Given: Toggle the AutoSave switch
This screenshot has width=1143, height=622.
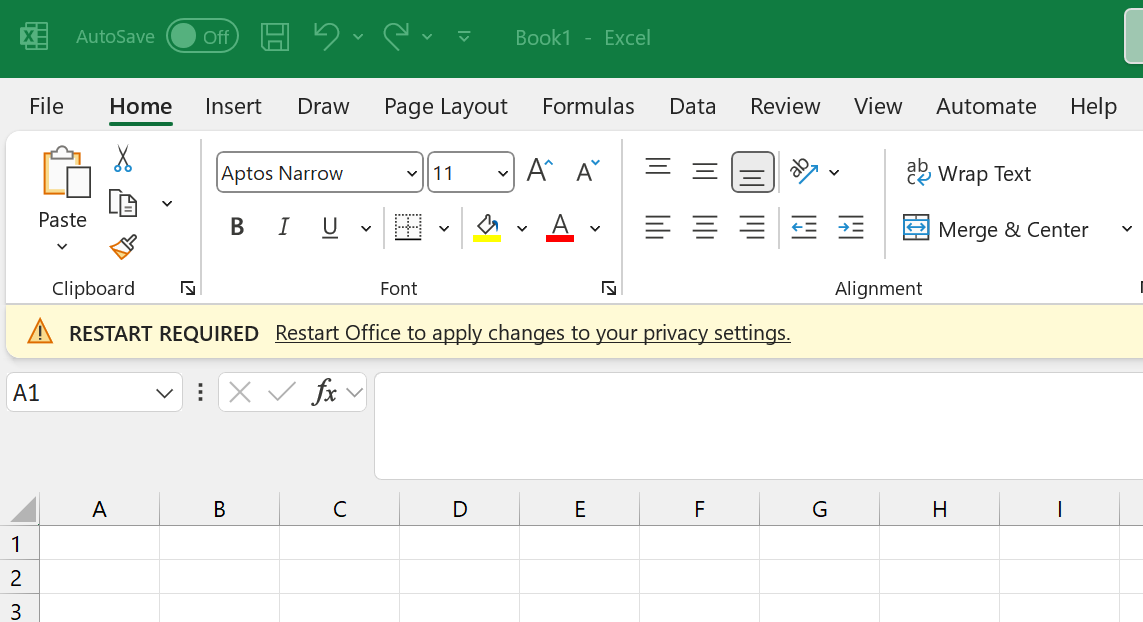Looking at the screenshot, I should [202, 36].
